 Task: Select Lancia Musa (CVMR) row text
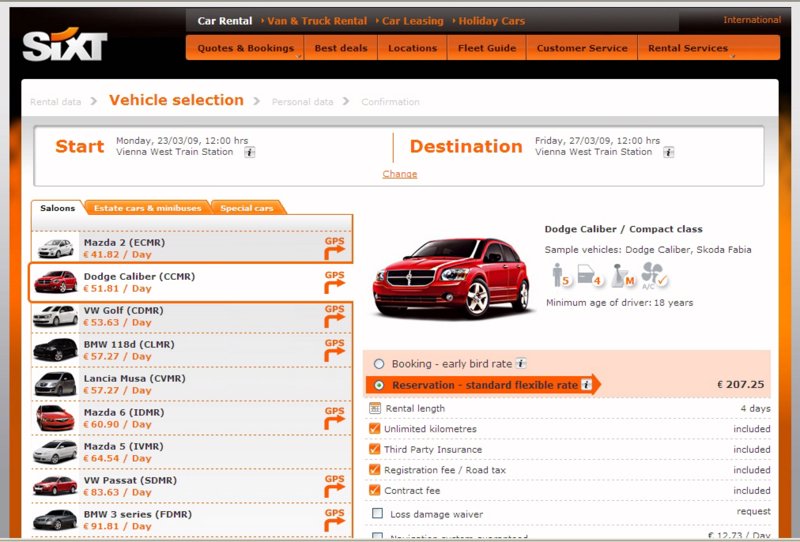tap(135, 378)
